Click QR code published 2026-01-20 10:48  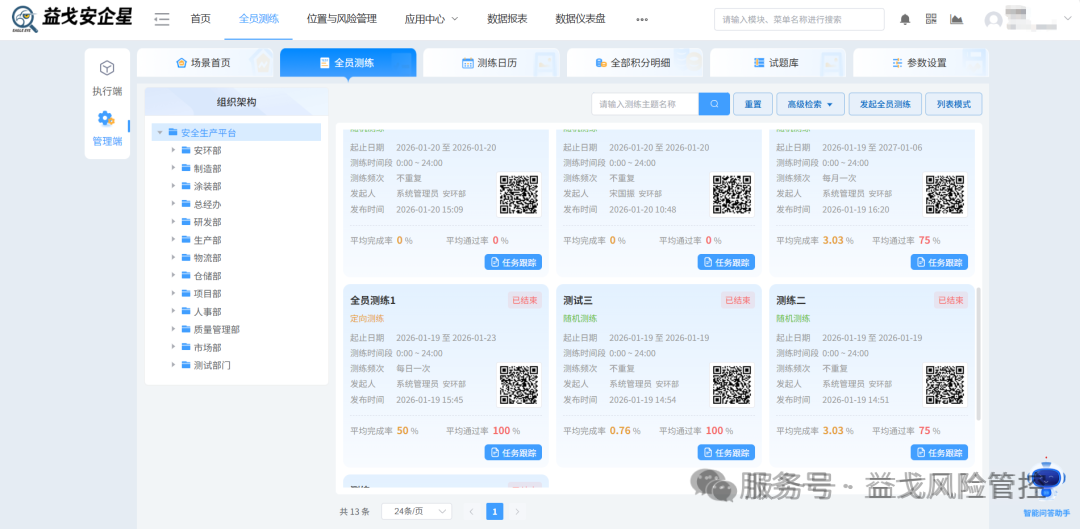point(732,194)
